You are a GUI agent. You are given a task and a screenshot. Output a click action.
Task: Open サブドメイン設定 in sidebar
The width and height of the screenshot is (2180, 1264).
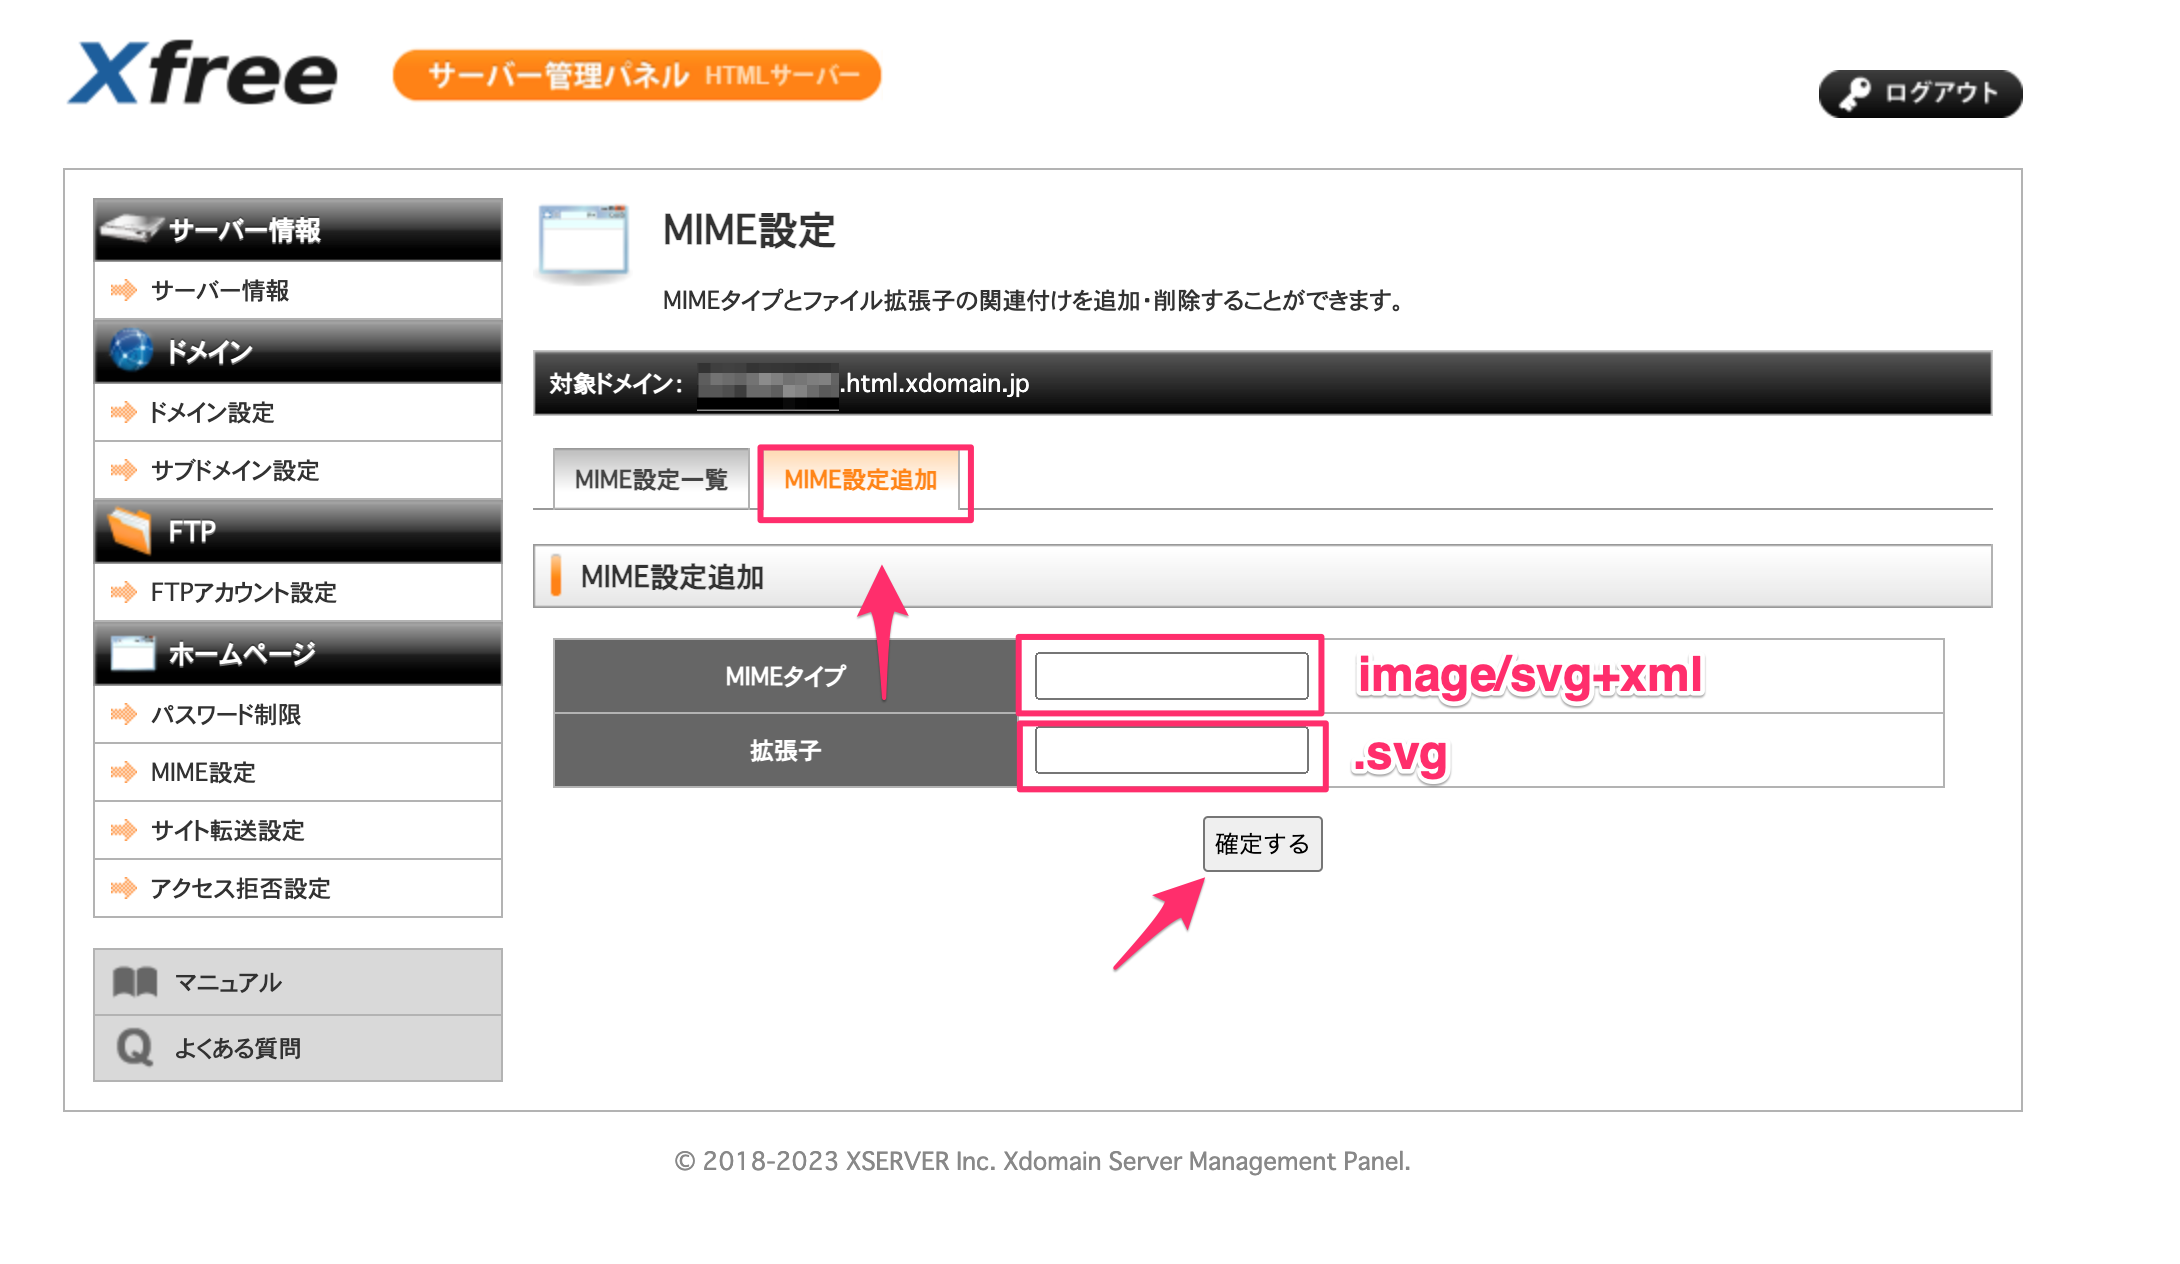235,470
